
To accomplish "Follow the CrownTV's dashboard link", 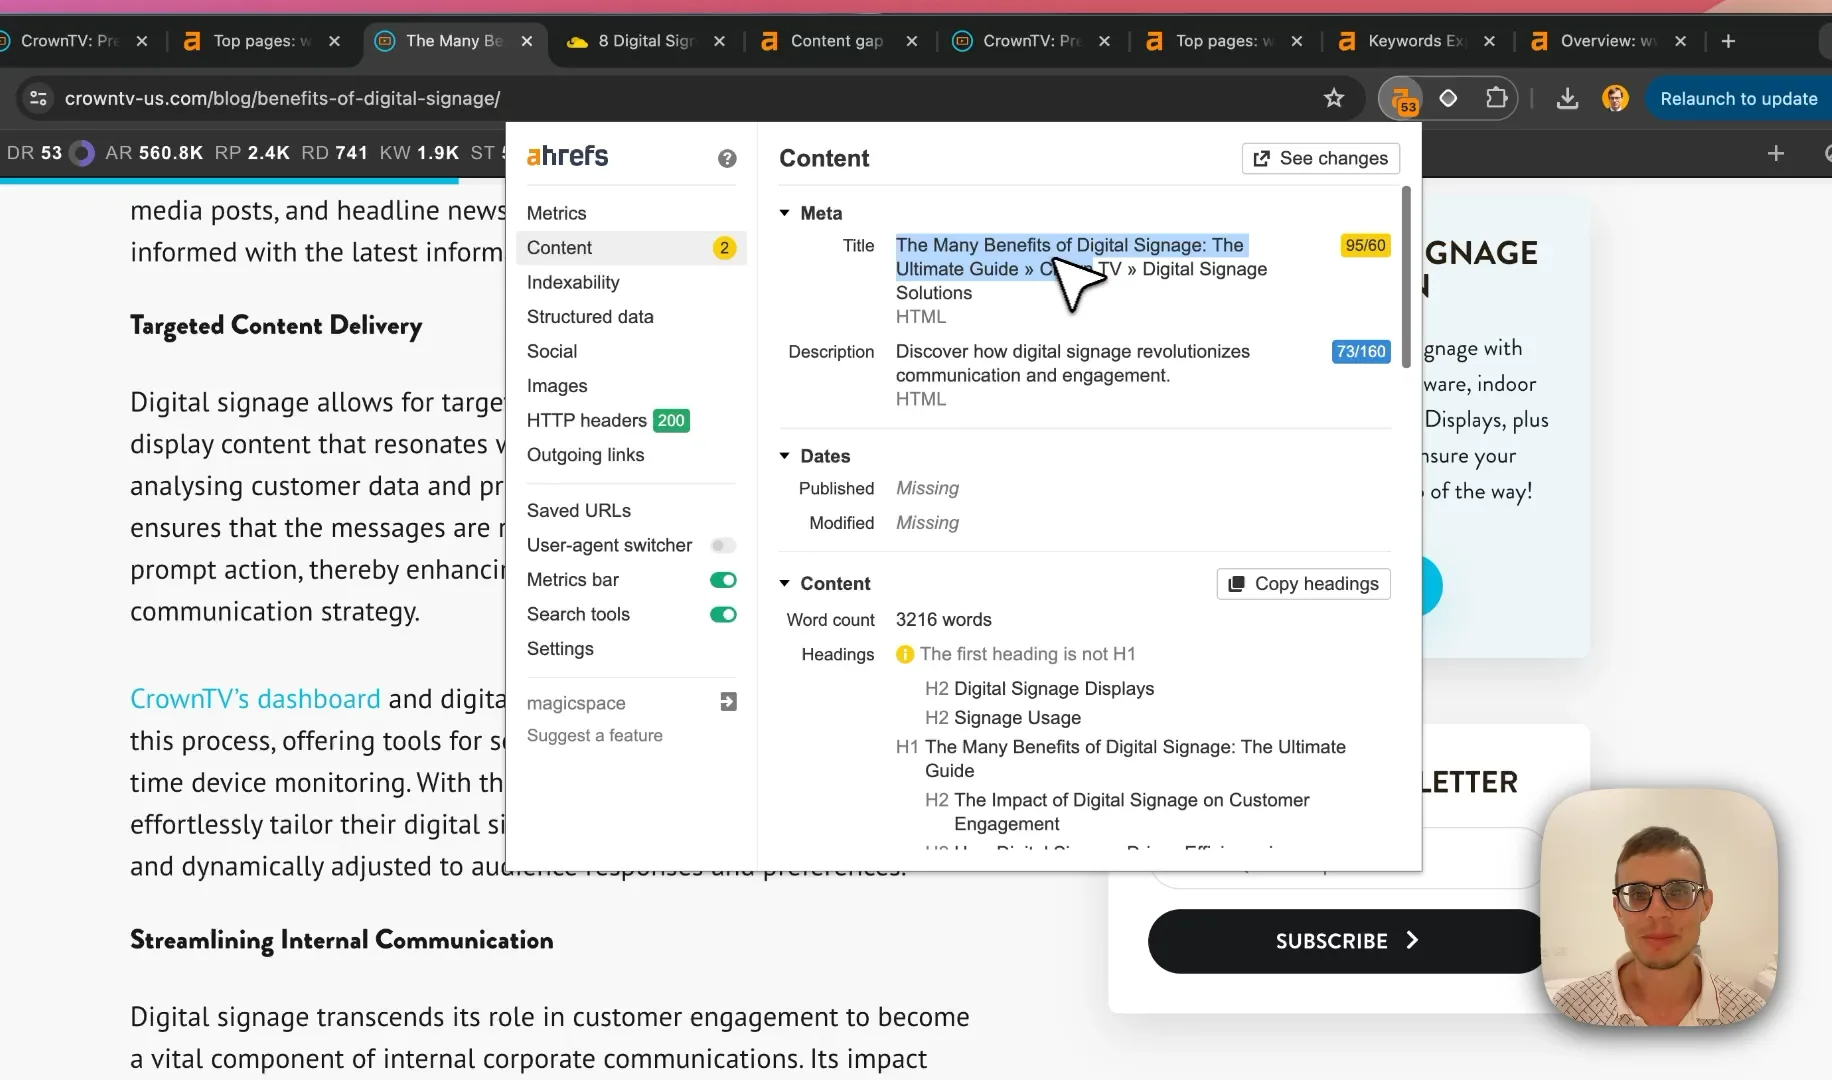I will 255,698.
